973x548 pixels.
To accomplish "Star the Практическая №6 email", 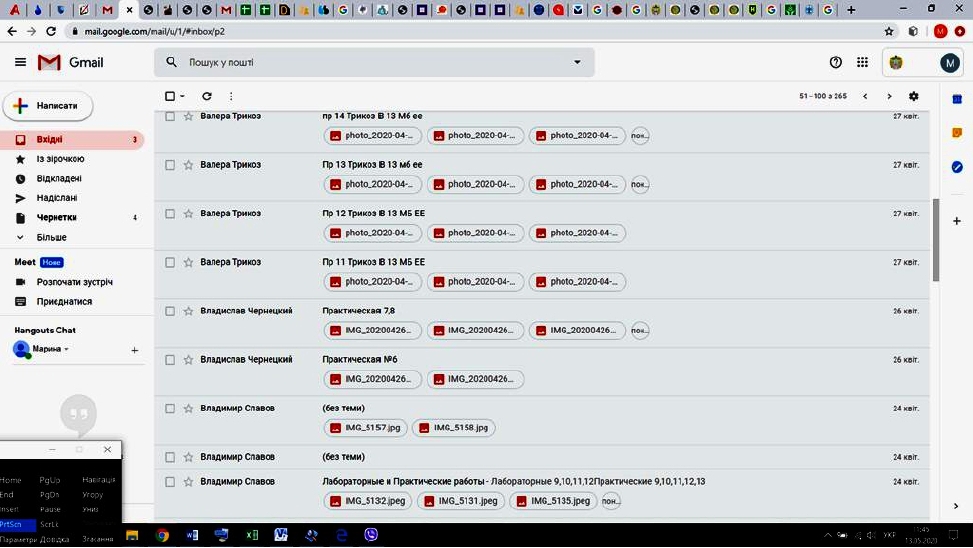I will point(188,360).
